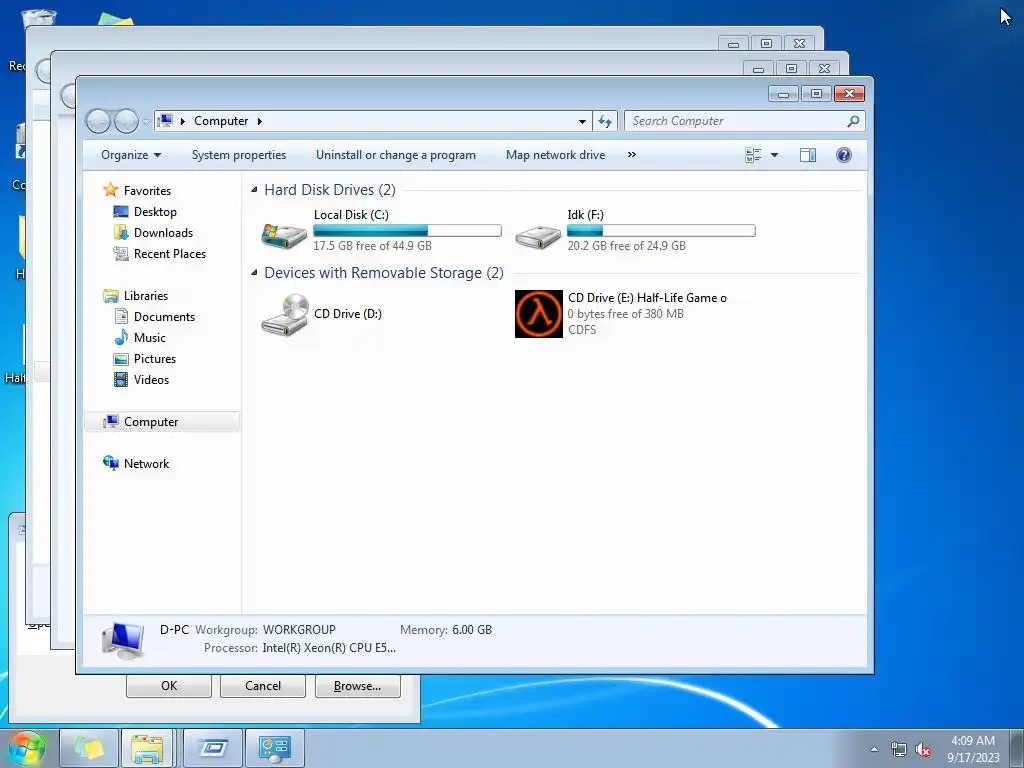Click System properties in toolbar
The height and width of the screenshot is (768, 1024).
[x=239, y=155]
